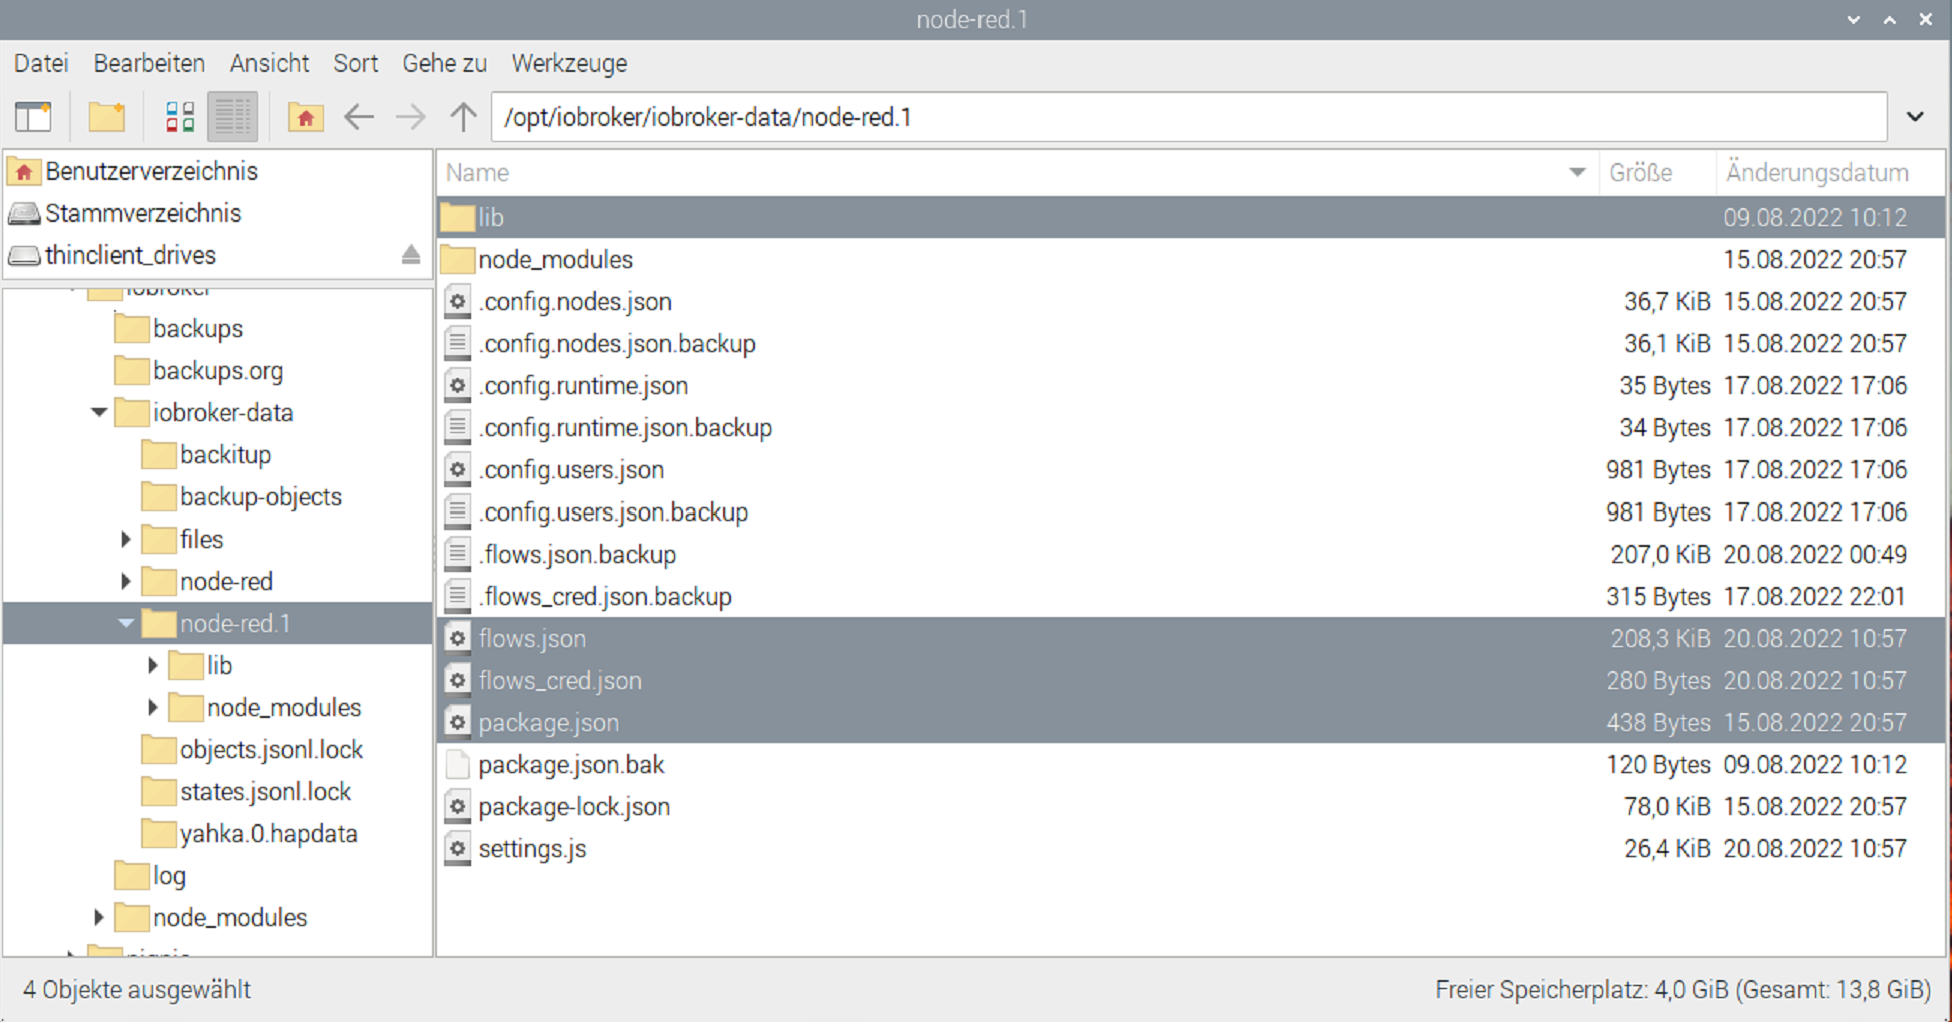The image size is (1952, 1022).
Task: Open the Sort menu
Action: [355, 63]
